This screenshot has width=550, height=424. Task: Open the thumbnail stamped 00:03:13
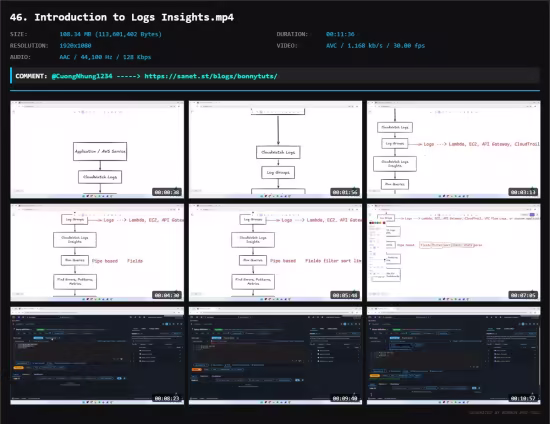point(454,149)
